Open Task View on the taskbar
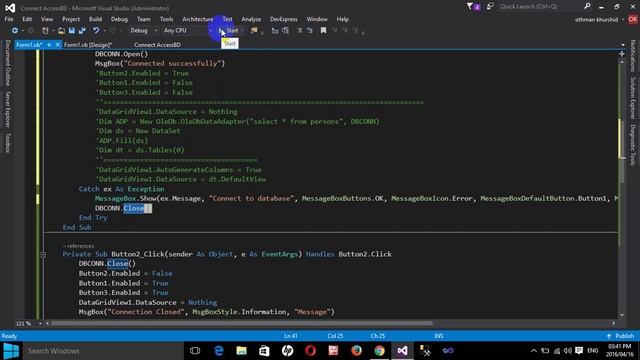This screenshot has height=360, width=640. (195, 351)
